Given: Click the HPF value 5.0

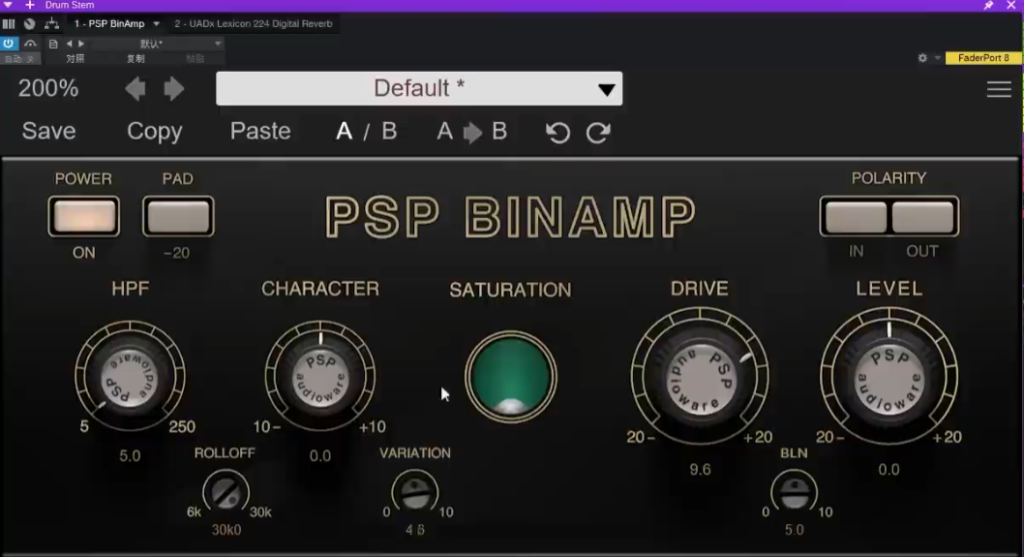Looking at the screenshot, I should tap(129, 456).
